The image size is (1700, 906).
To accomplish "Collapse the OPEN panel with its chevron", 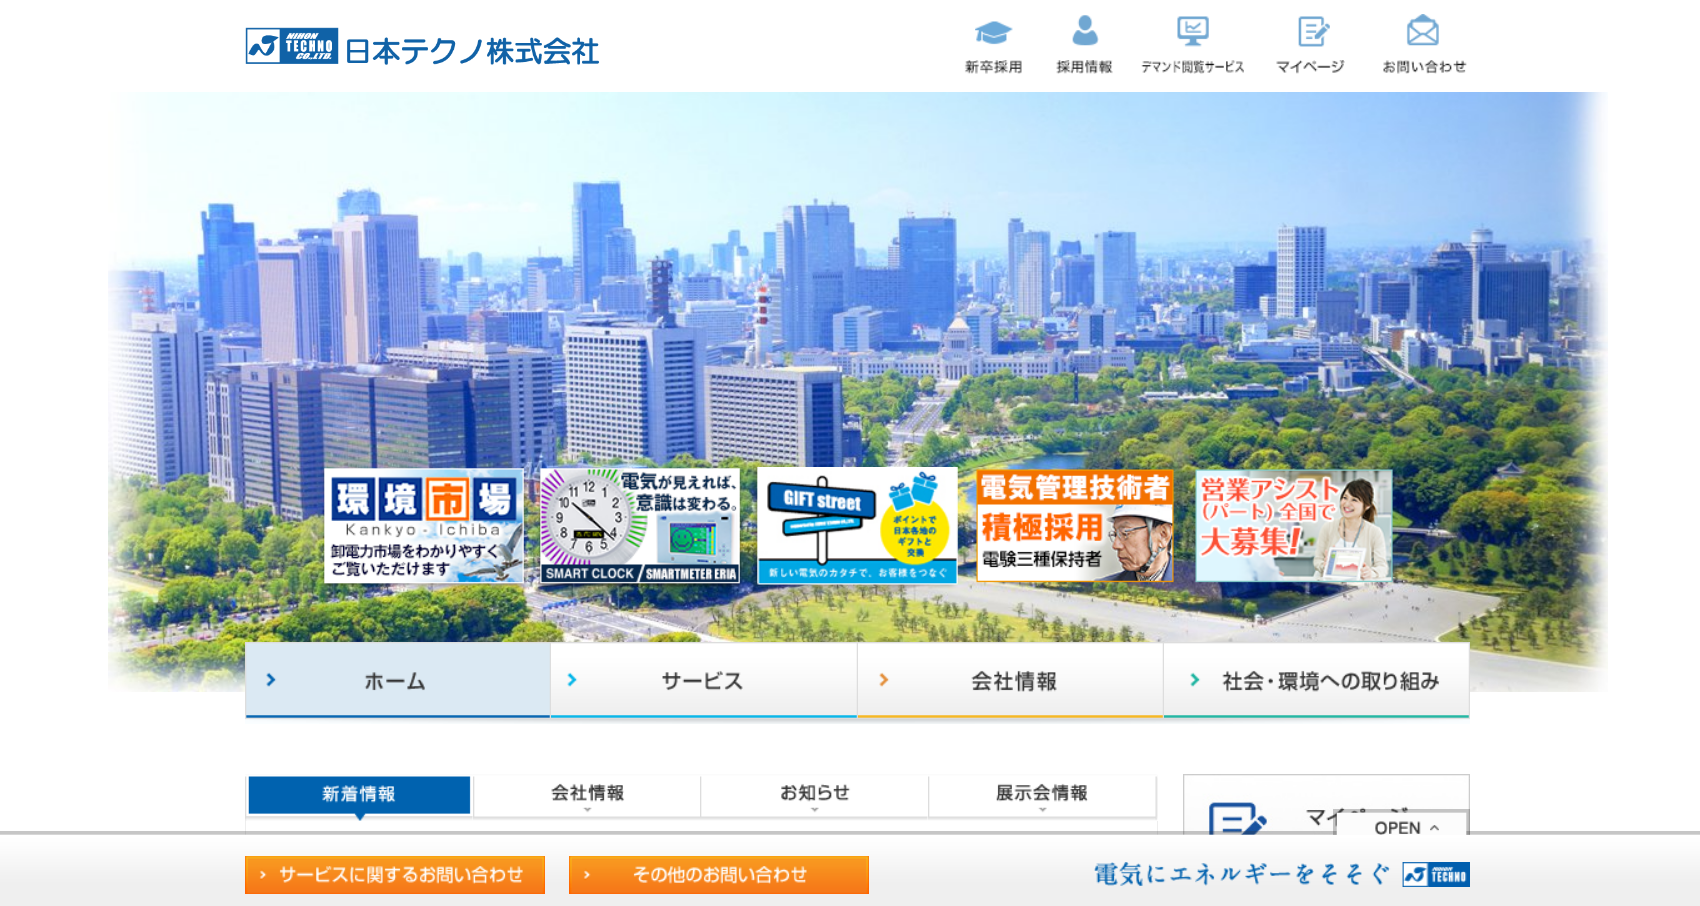I will coord(1434,828).
